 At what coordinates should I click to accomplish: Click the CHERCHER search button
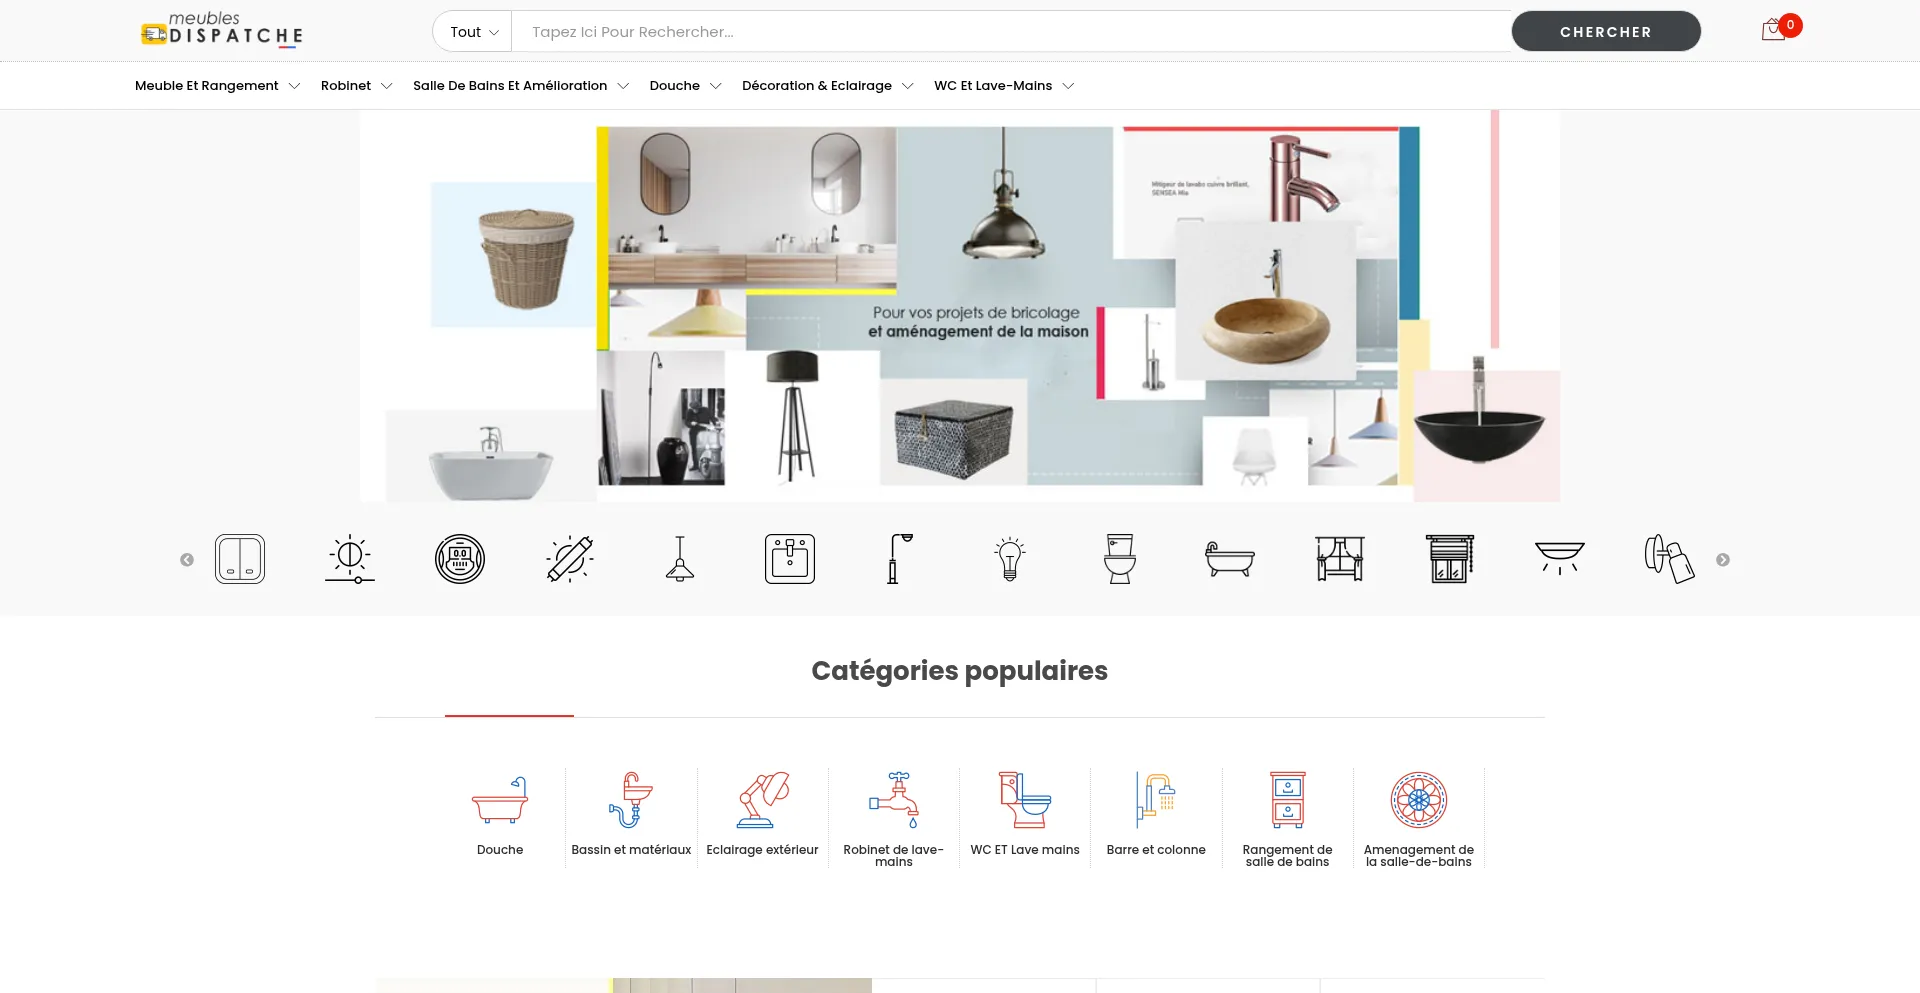point(1605,32)
